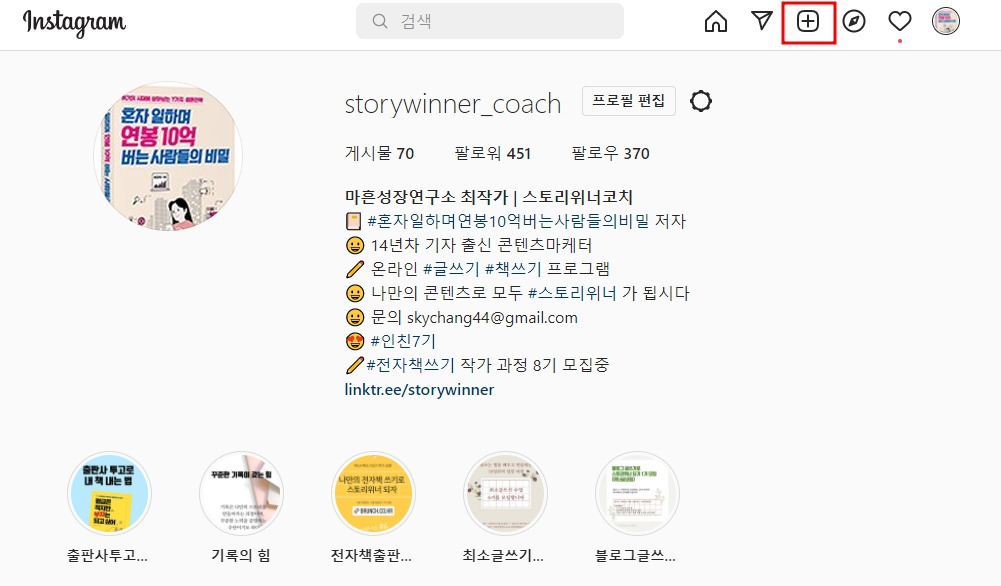Create new post with plus icon
The image size is (1001, 586).
point(808,21)
